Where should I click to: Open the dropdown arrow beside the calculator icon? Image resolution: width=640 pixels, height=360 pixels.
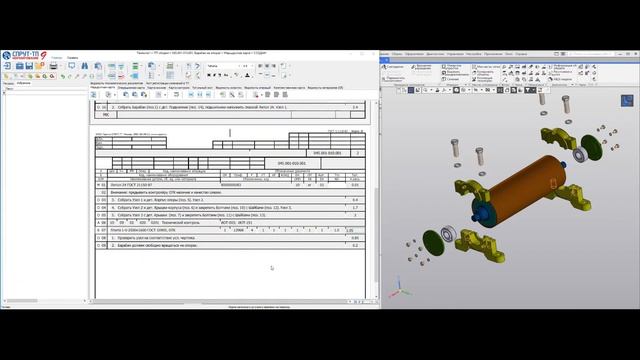coord(177,65)
